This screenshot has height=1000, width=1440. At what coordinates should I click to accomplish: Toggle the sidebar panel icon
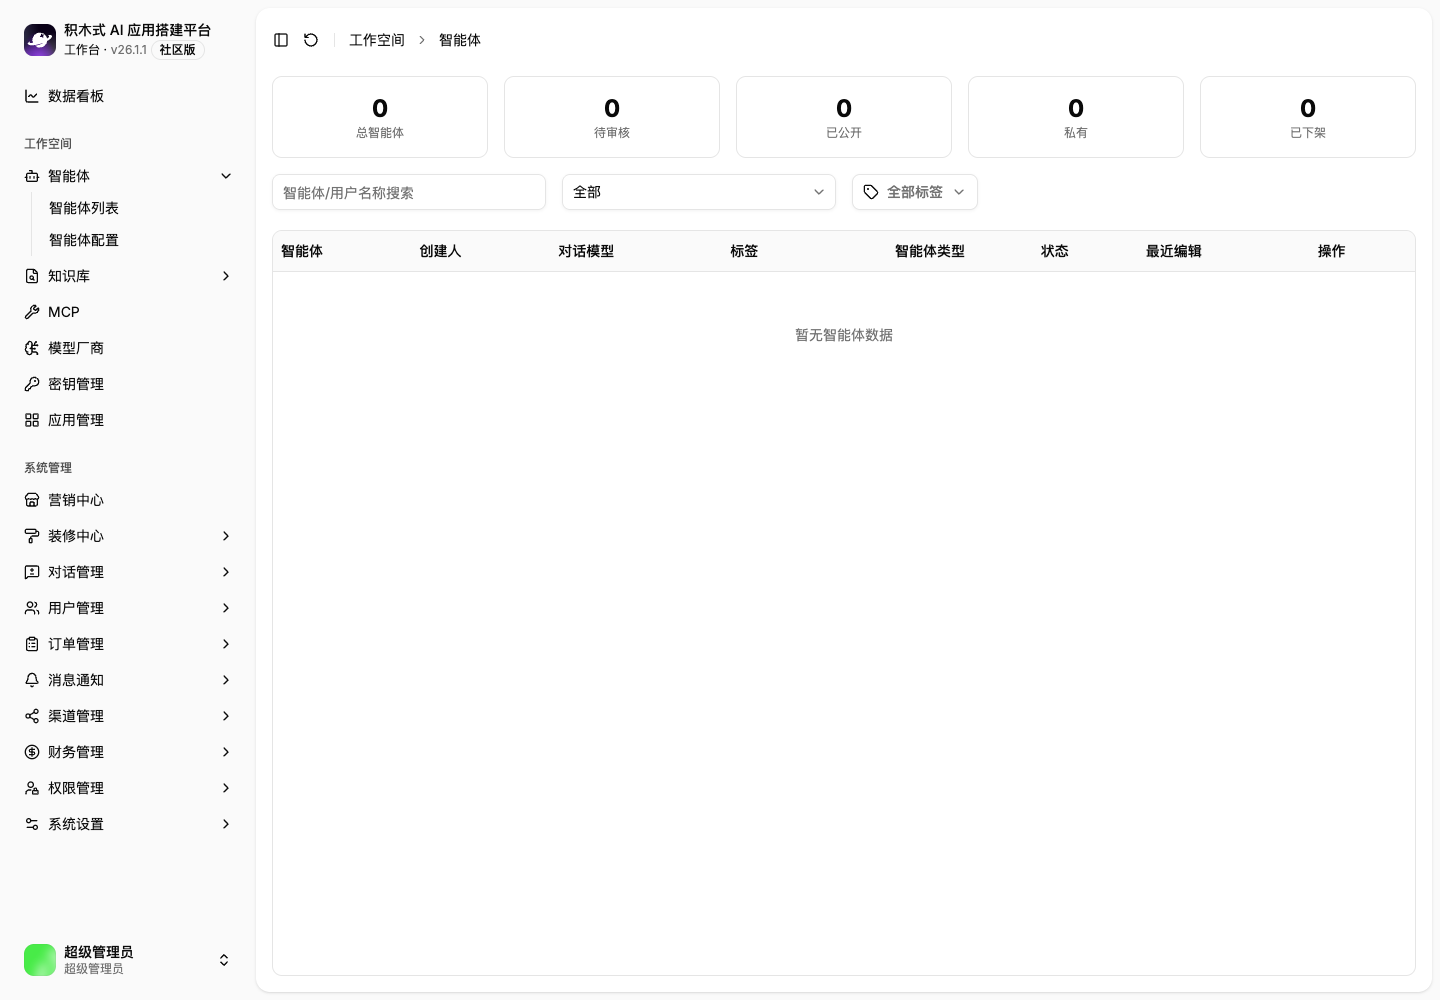click(281, 40)
